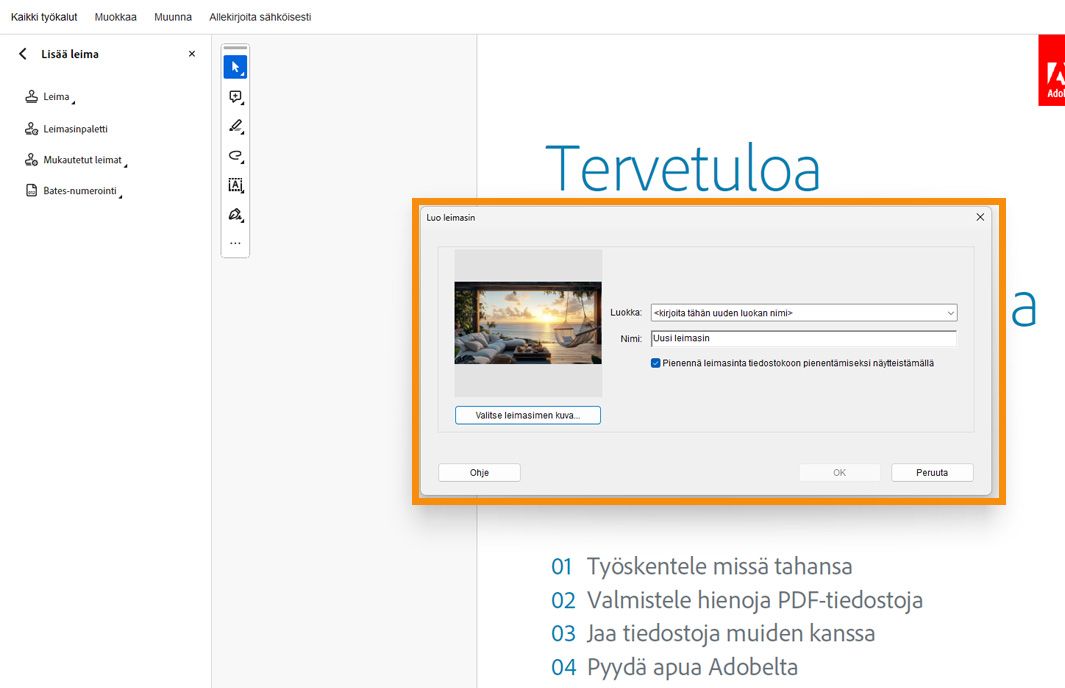
Task: Select the pencil drawing tool
Action: coord(234,126)
